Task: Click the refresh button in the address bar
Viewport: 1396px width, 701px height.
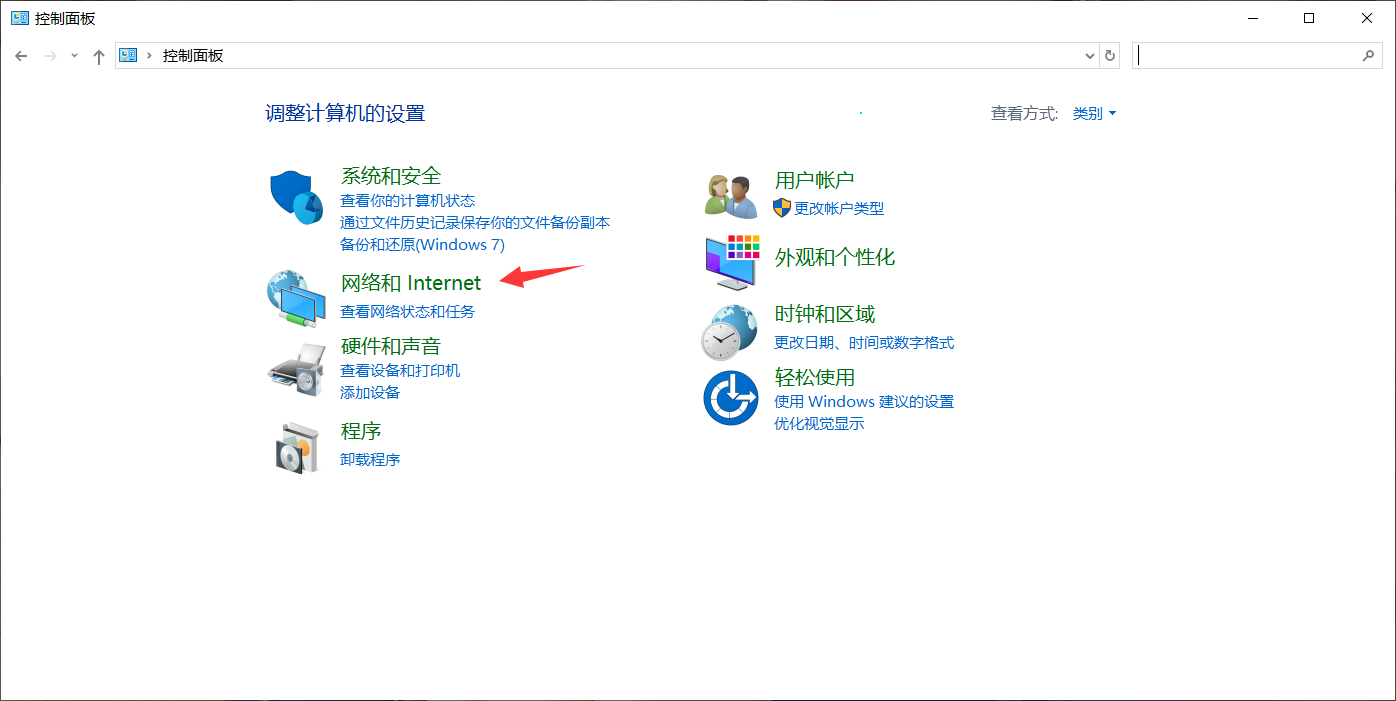Action: 1110,55
